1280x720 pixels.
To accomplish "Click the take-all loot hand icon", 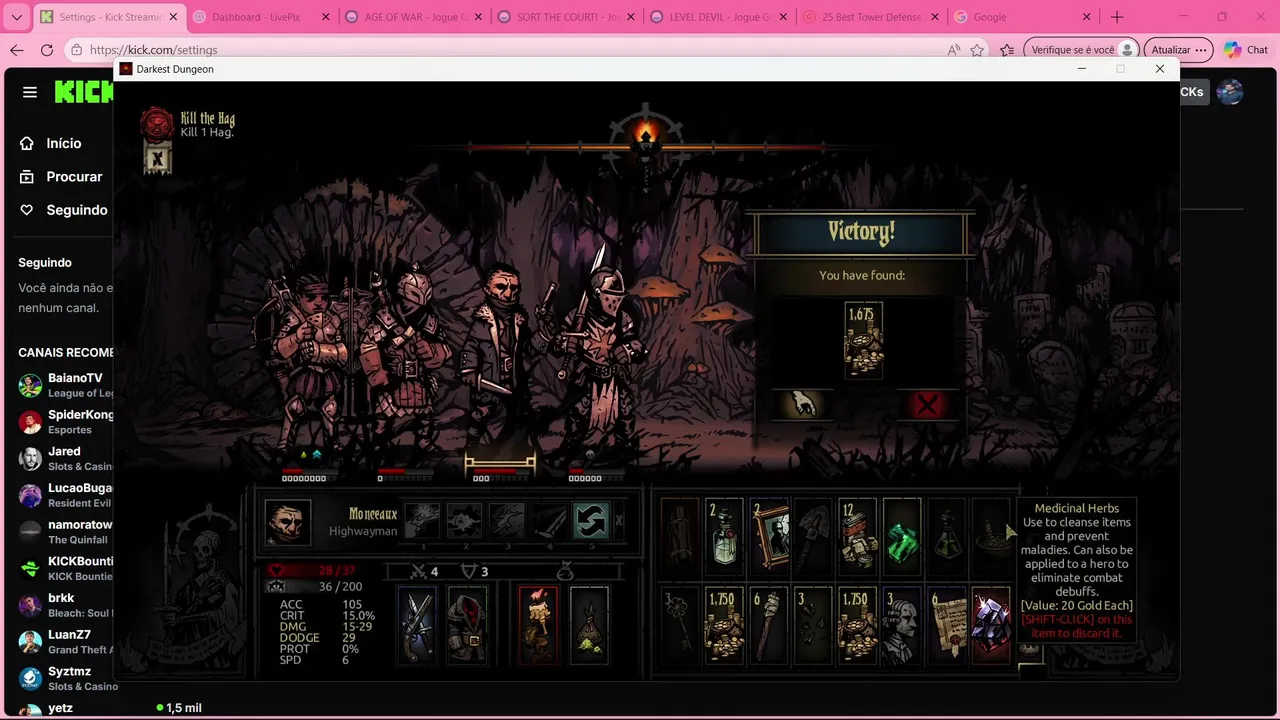I will (x=802, y=404).
